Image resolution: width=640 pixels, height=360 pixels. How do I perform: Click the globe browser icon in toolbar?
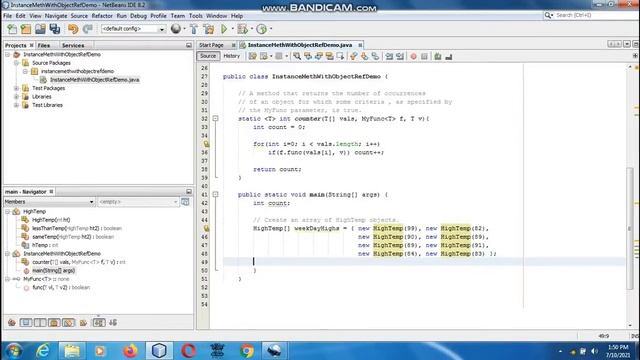[176, 29]
